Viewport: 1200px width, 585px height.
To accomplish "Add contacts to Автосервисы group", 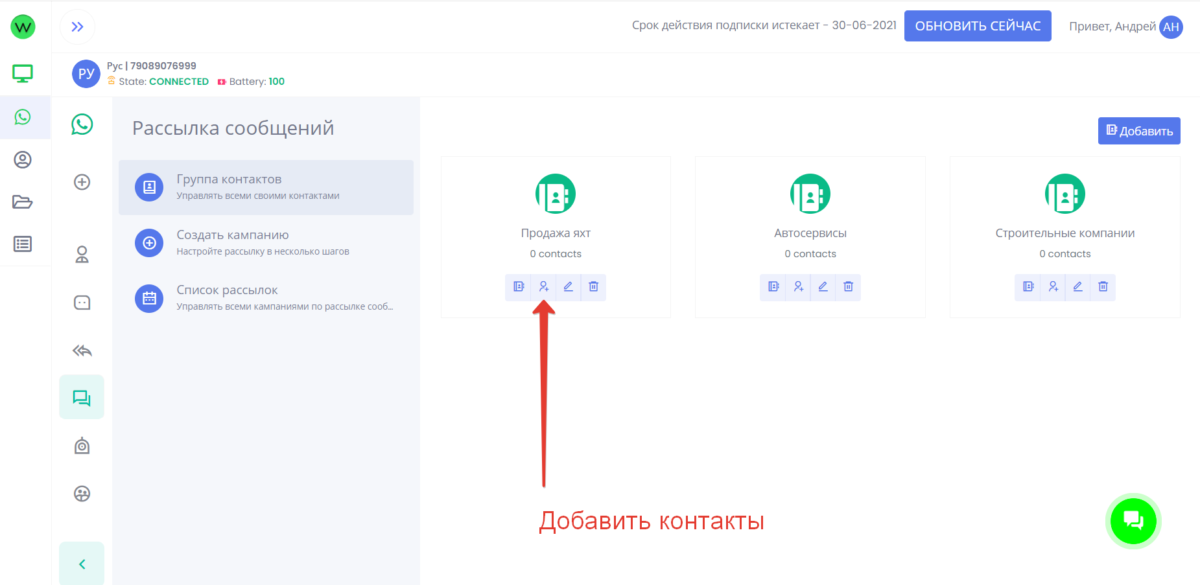I will [798, 287].
